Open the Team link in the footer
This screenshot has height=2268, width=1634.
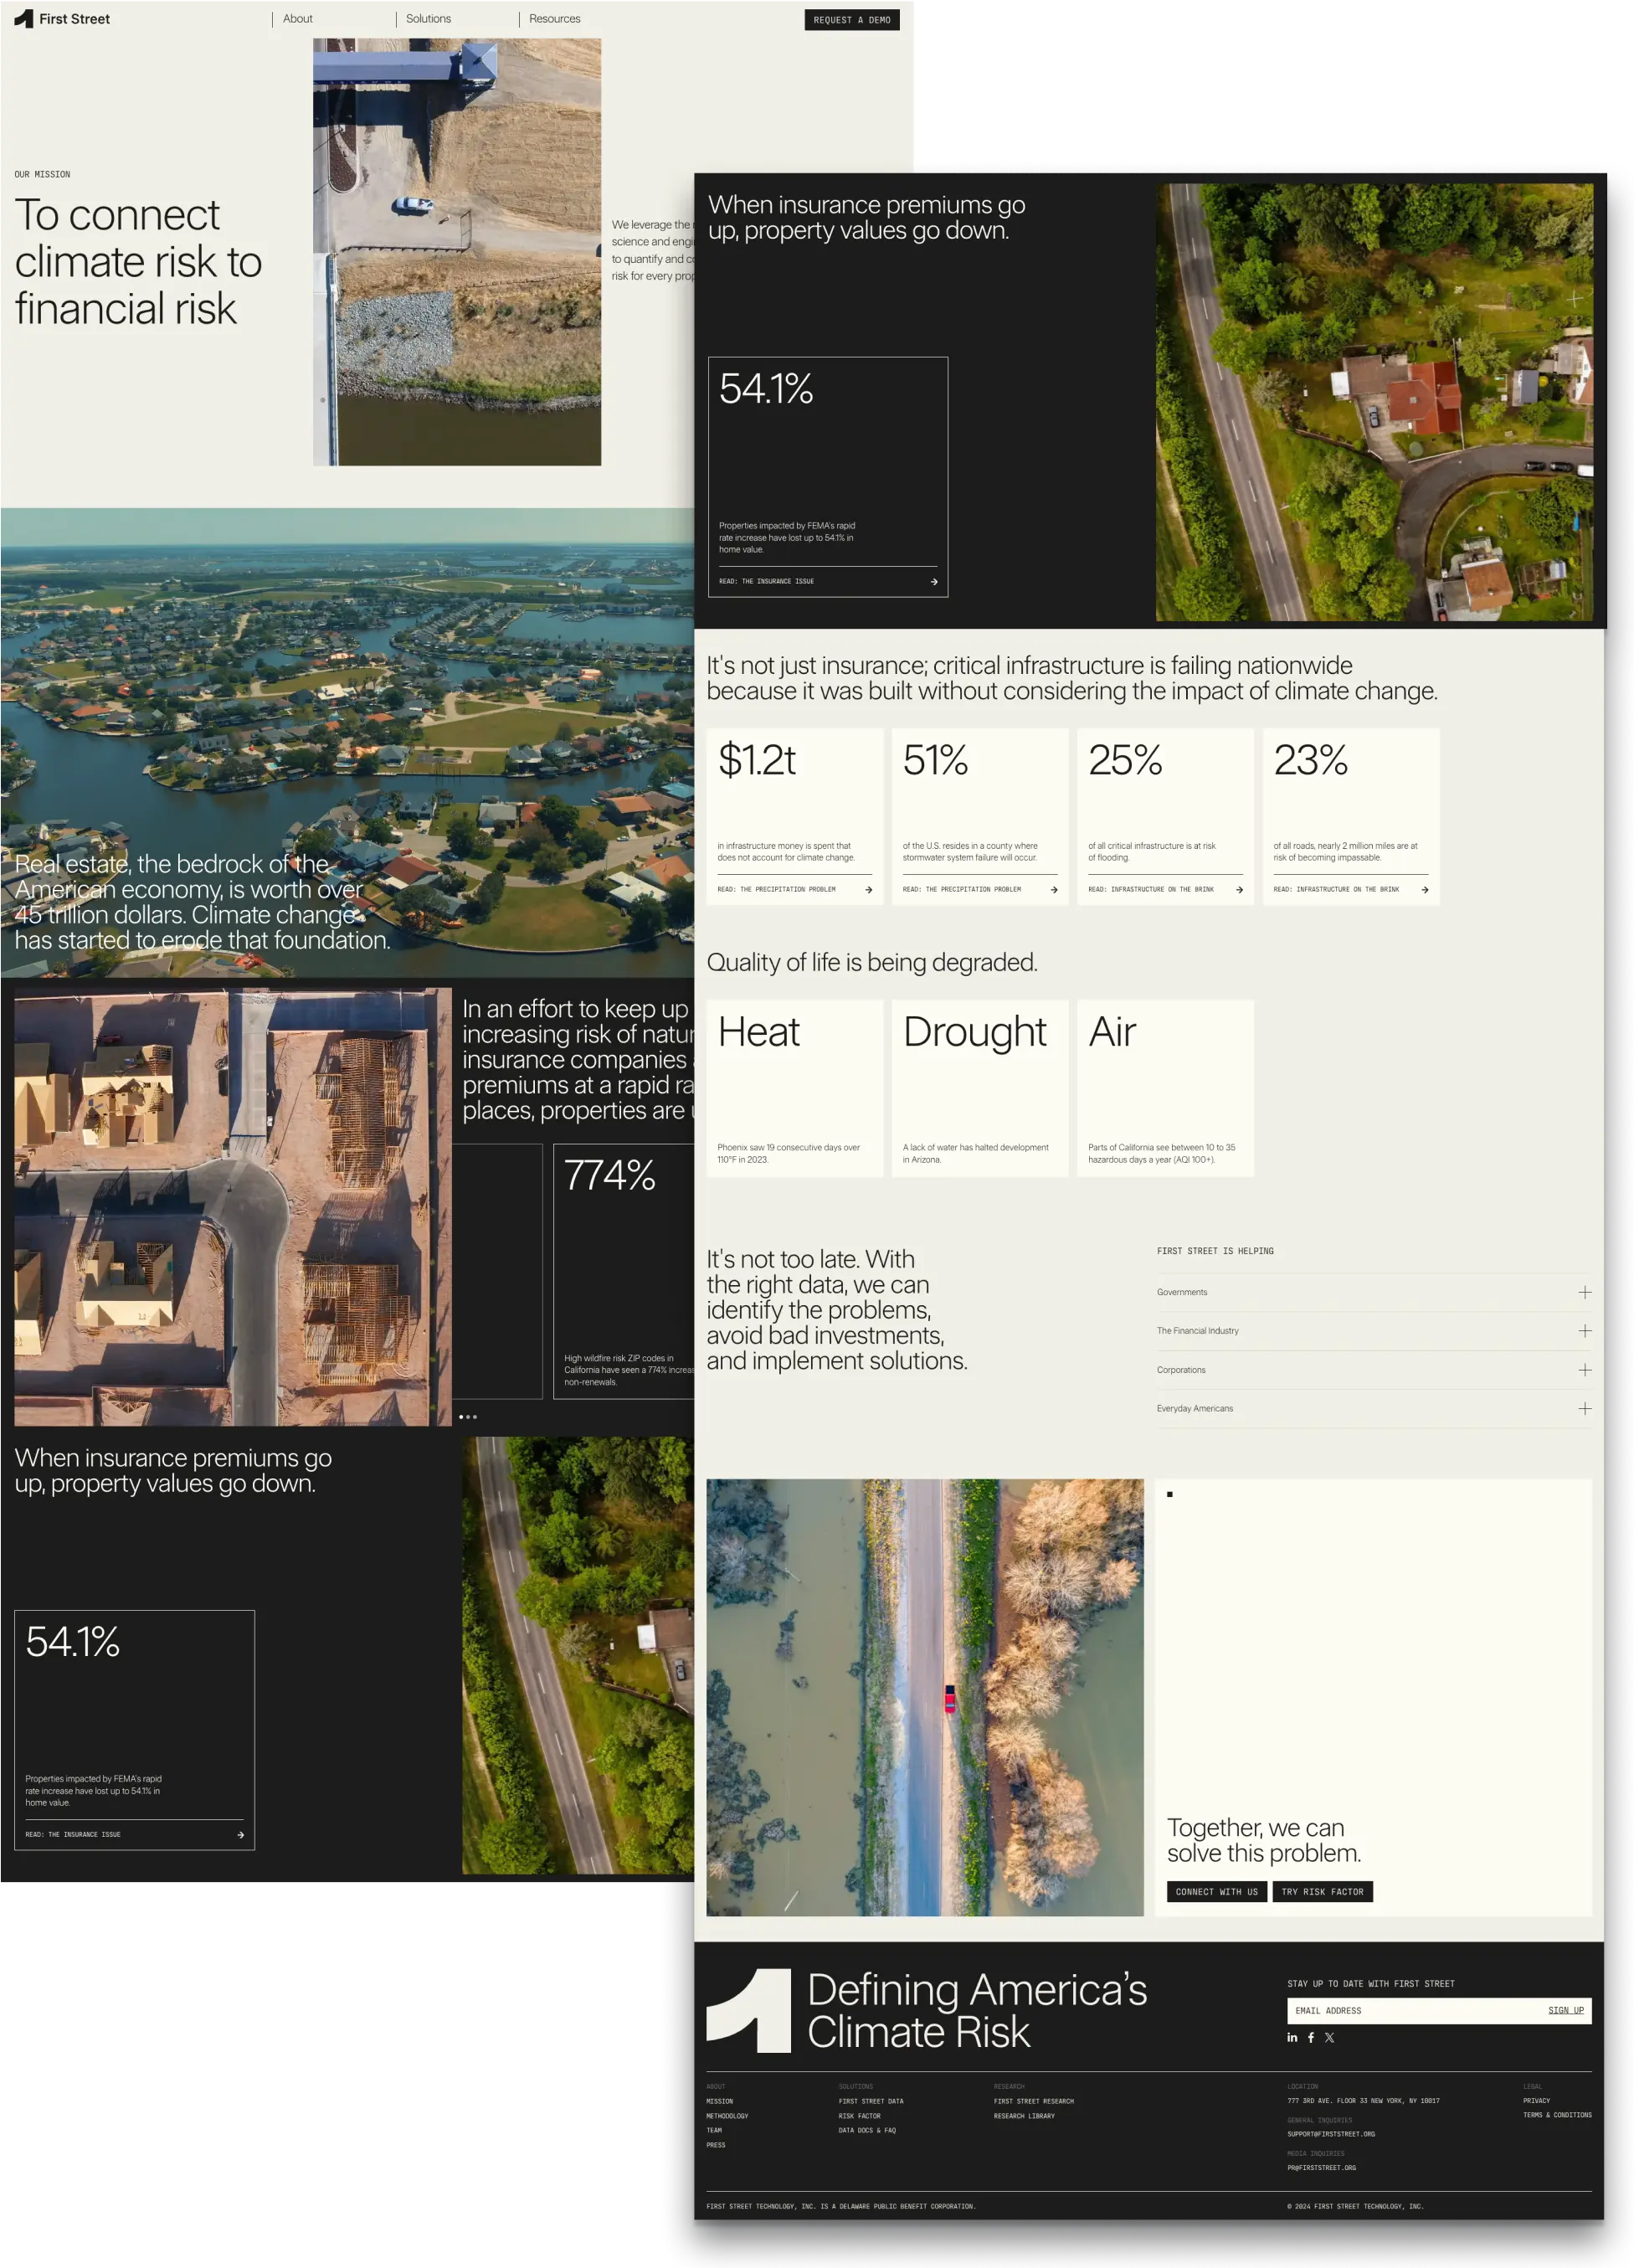click(714, 2131)
